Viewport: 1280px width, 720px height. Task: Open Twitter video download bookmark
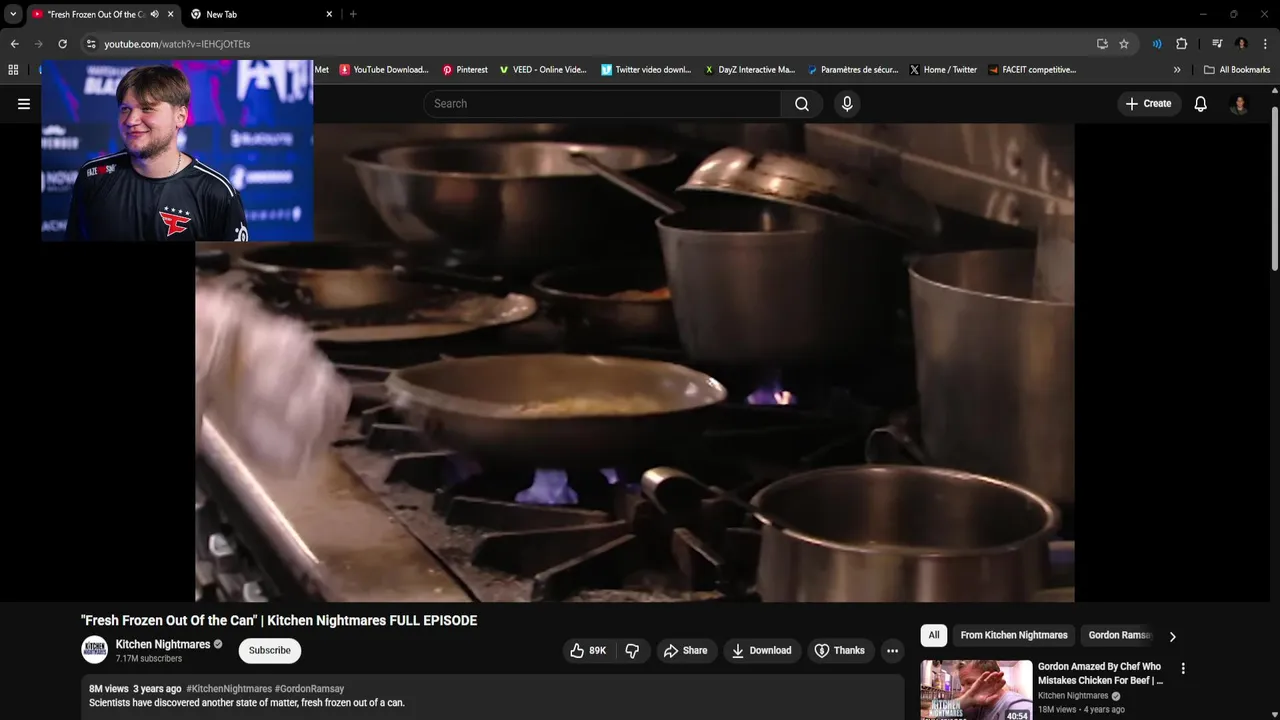(x=646, y=70)
